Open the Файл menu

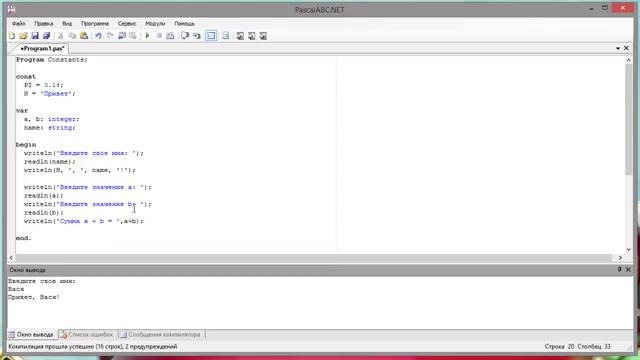pos(18,24)
